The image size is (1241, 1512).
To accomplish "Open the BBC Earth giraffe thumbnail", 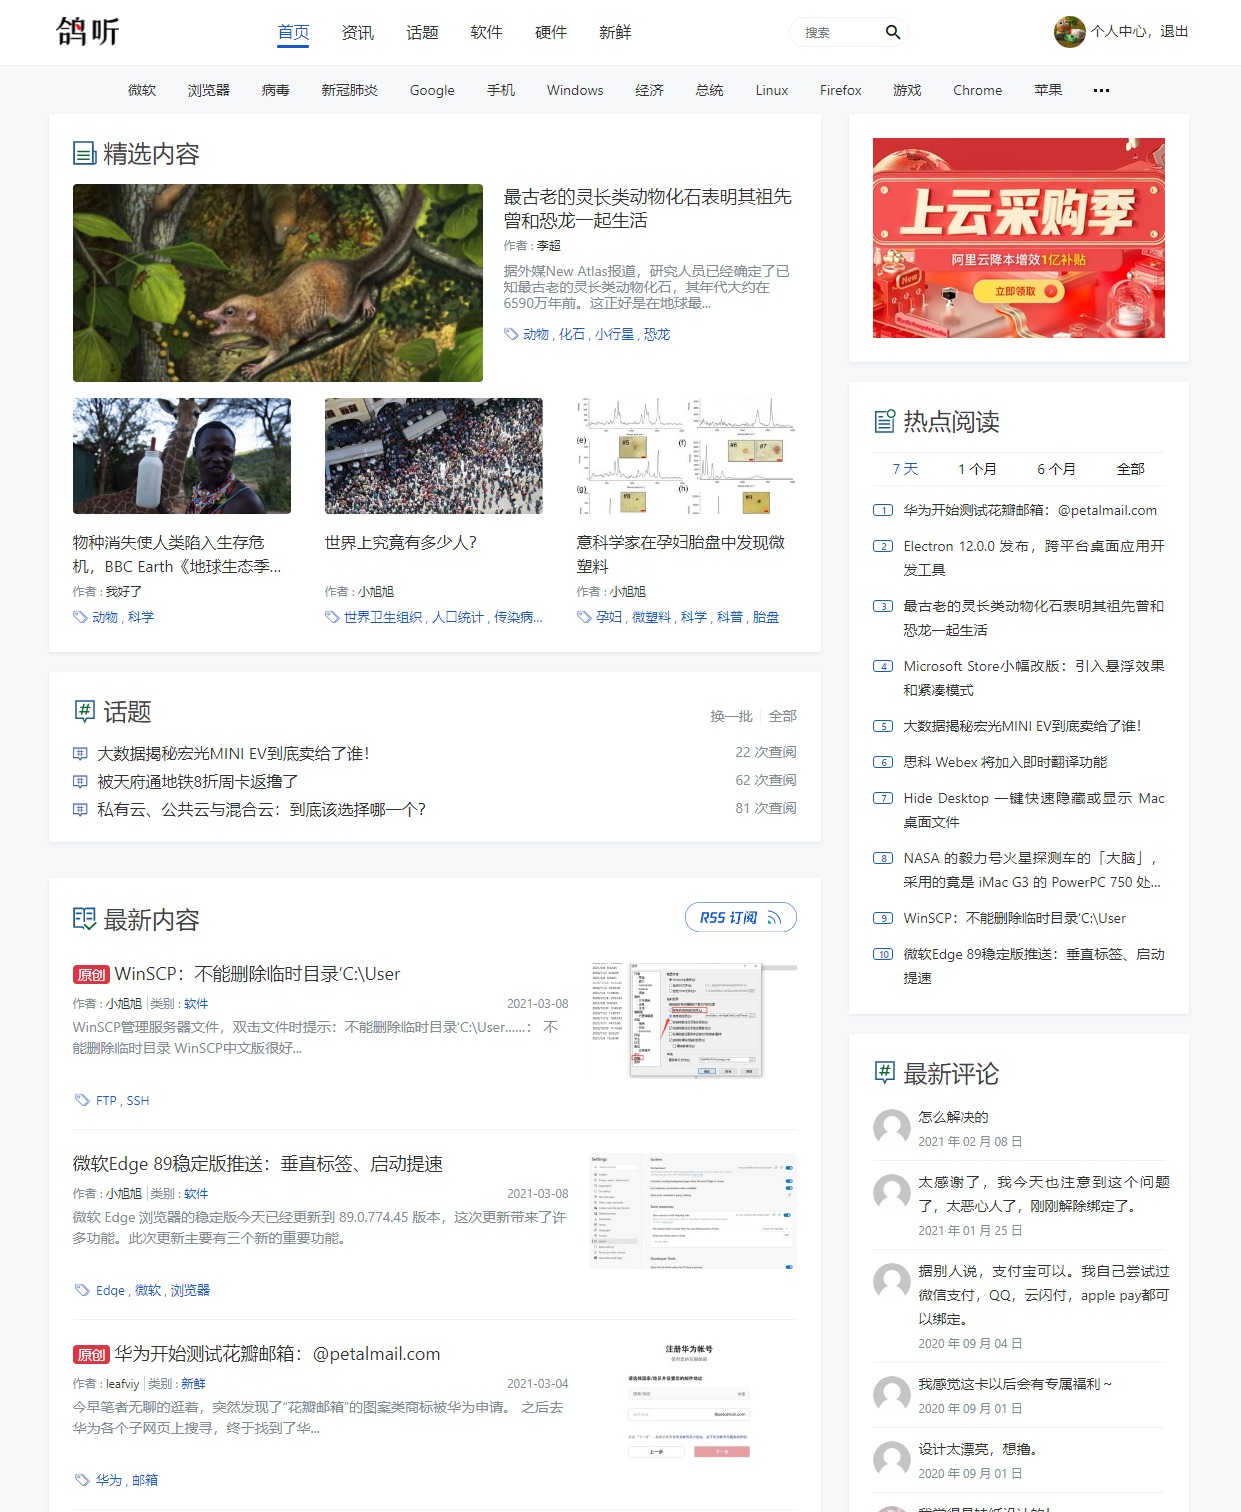I will [182, 456].
